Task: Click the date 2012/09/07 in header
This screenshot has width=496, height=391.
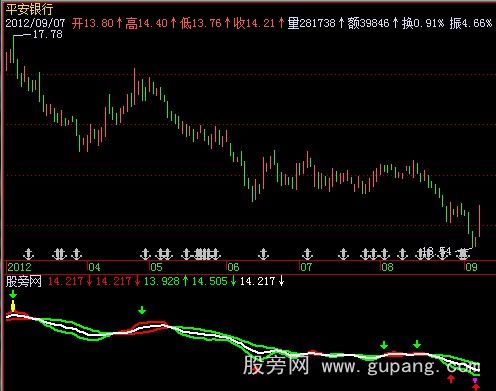Action: [x=35, y=23]
